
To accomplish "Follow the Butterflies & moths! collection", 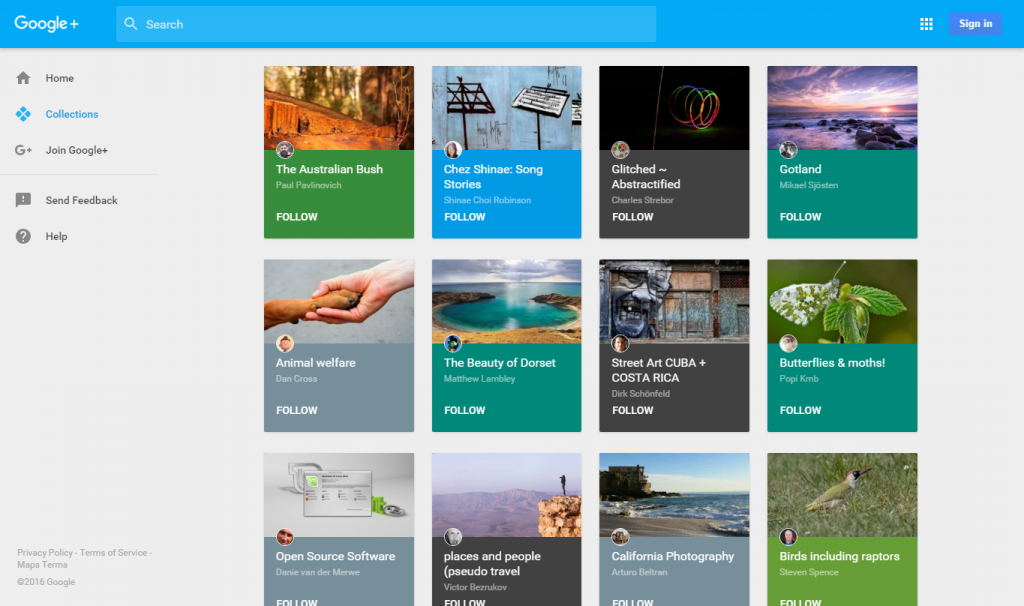I will (800, 410).
